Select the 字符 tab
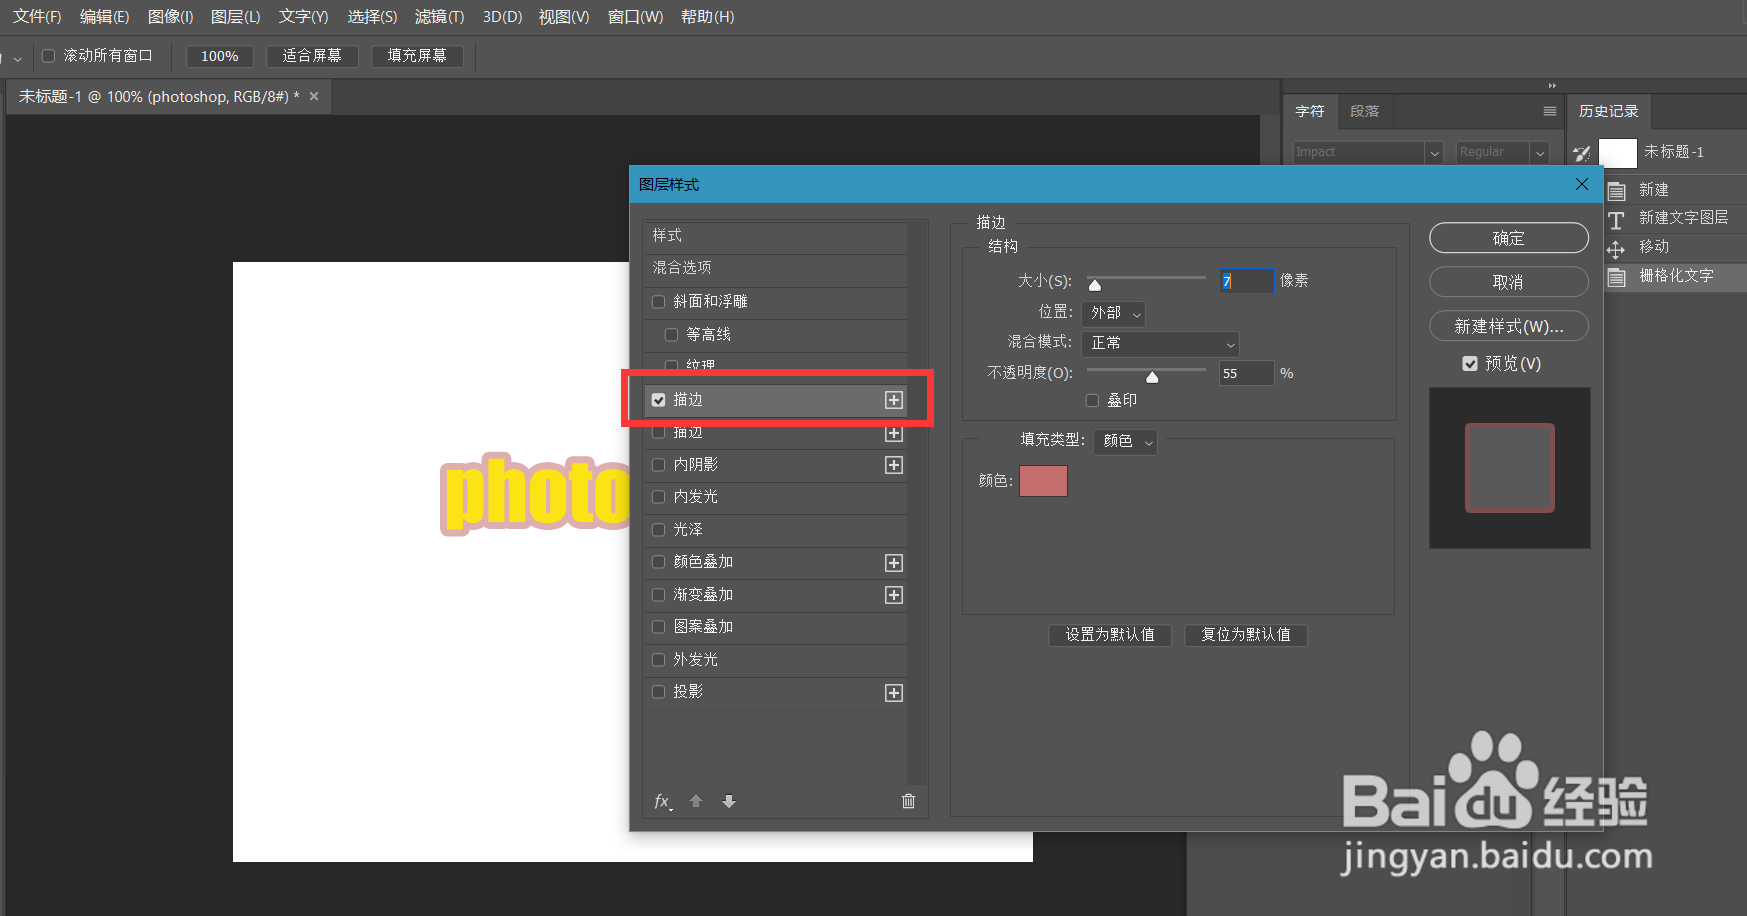Image resolution: width=1747 pixels, height=916 pixels. pos(1310,111)
